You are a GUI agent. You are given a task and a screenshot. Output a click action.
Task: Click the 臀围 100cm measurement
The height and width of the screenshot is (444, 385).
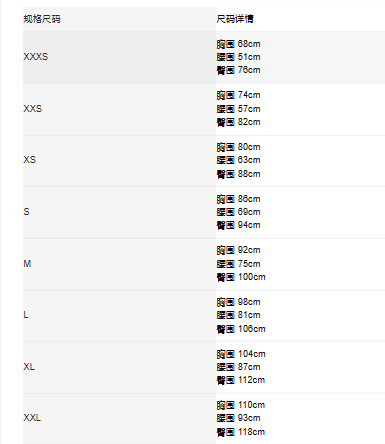[x=241, y=277]
